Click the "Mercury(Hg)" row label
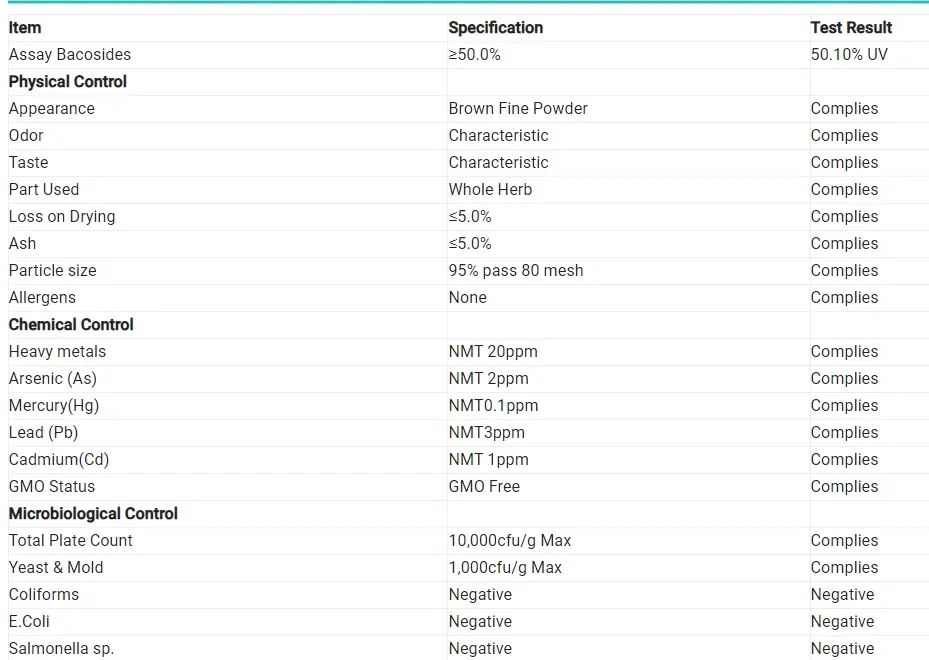Image resolution: width=929 pixels, height=660 pixels. pyautogui.click(x=54, y=406)
